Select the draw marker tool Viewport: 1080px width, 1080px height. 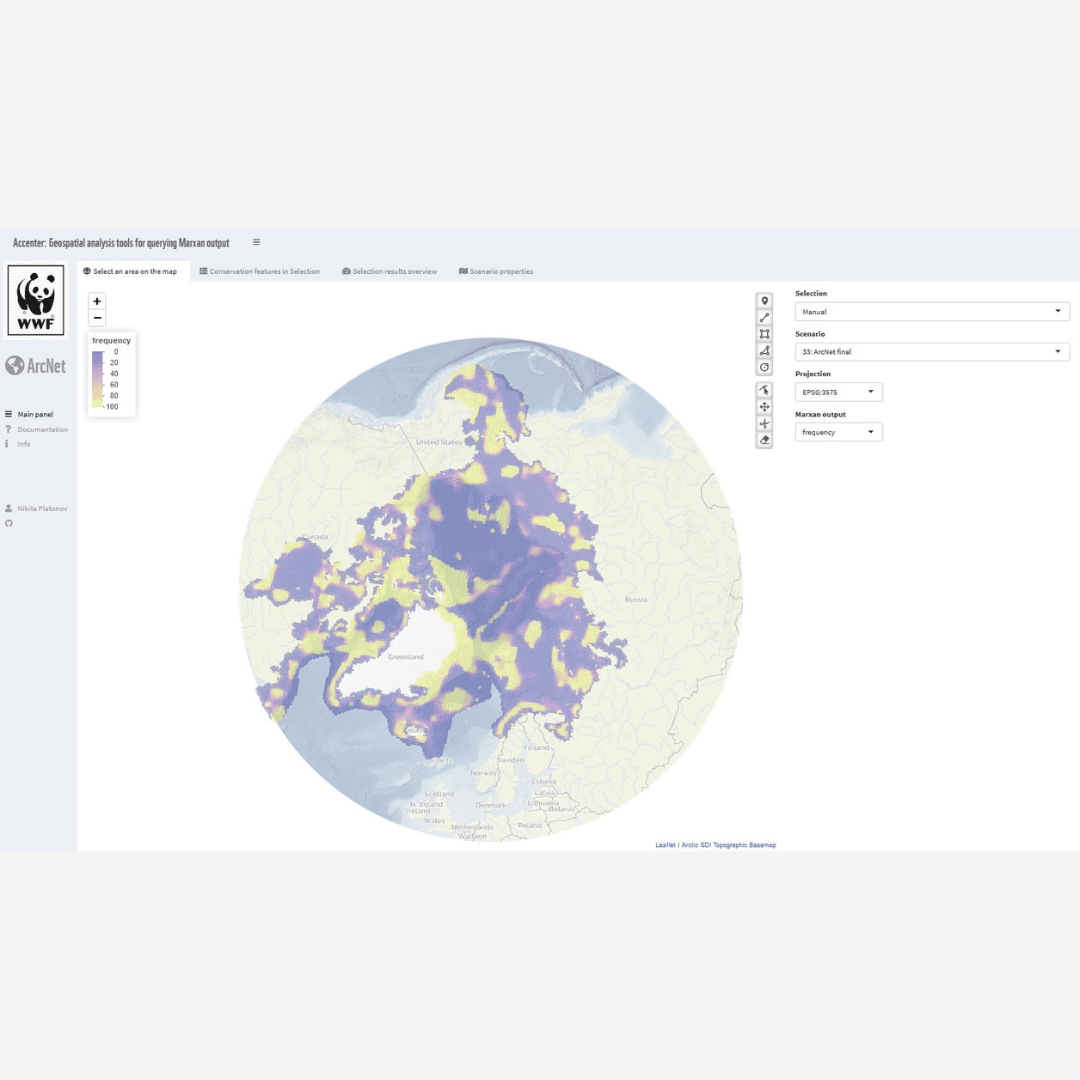point(765,301)
